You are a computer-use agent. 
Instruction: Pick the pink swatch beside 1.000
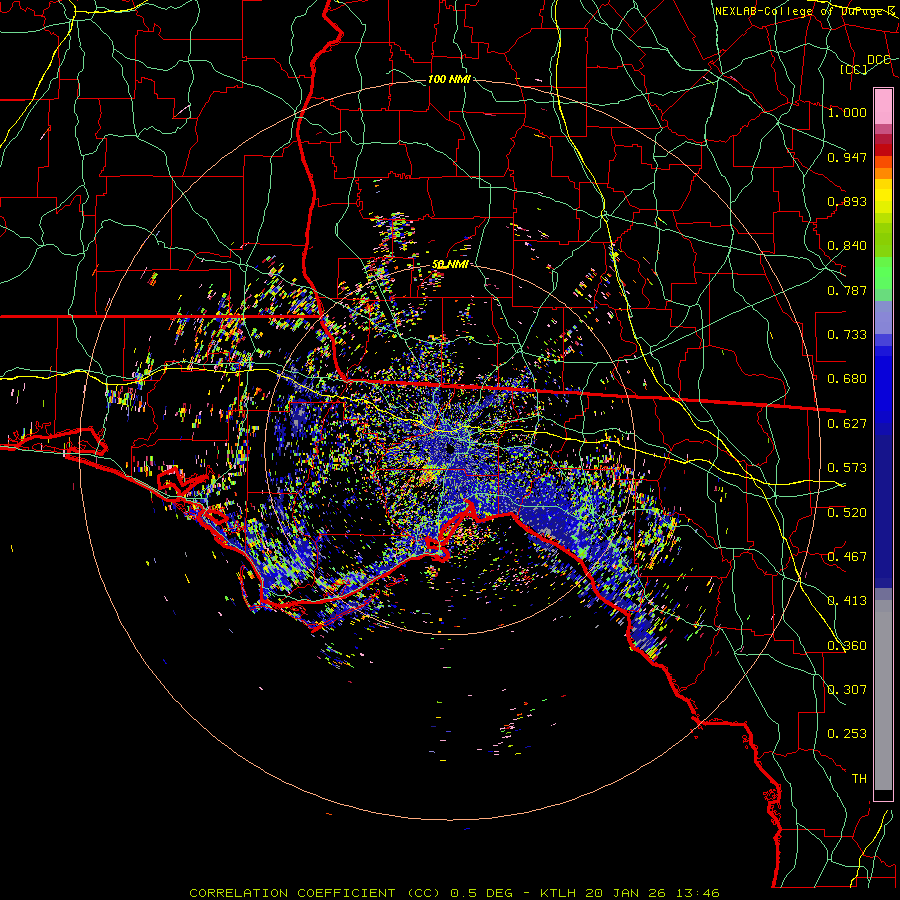[x=883, y=106]
